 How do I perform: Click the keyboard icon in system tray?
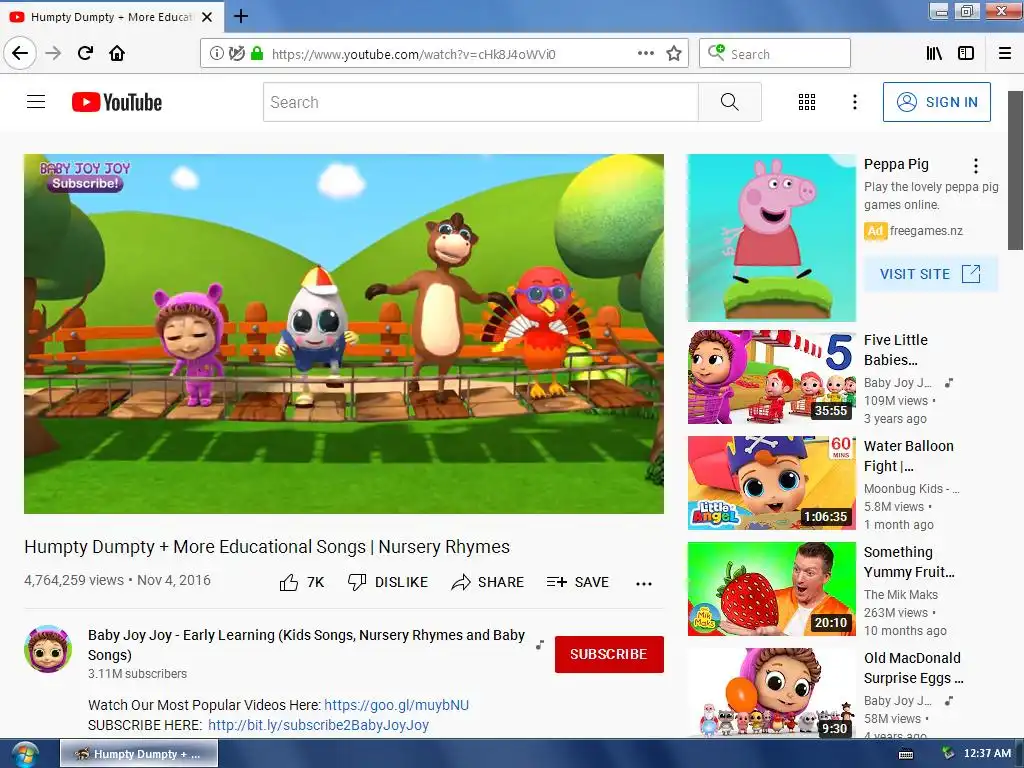pyautogui.click(x=906, y=754)
